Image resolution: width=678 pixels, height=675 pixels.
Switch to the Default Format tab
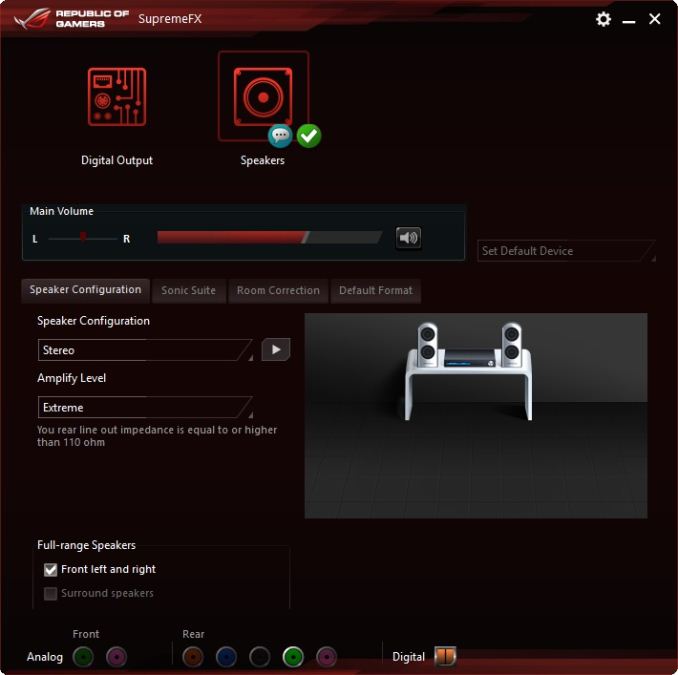click(x=376, y=291)
